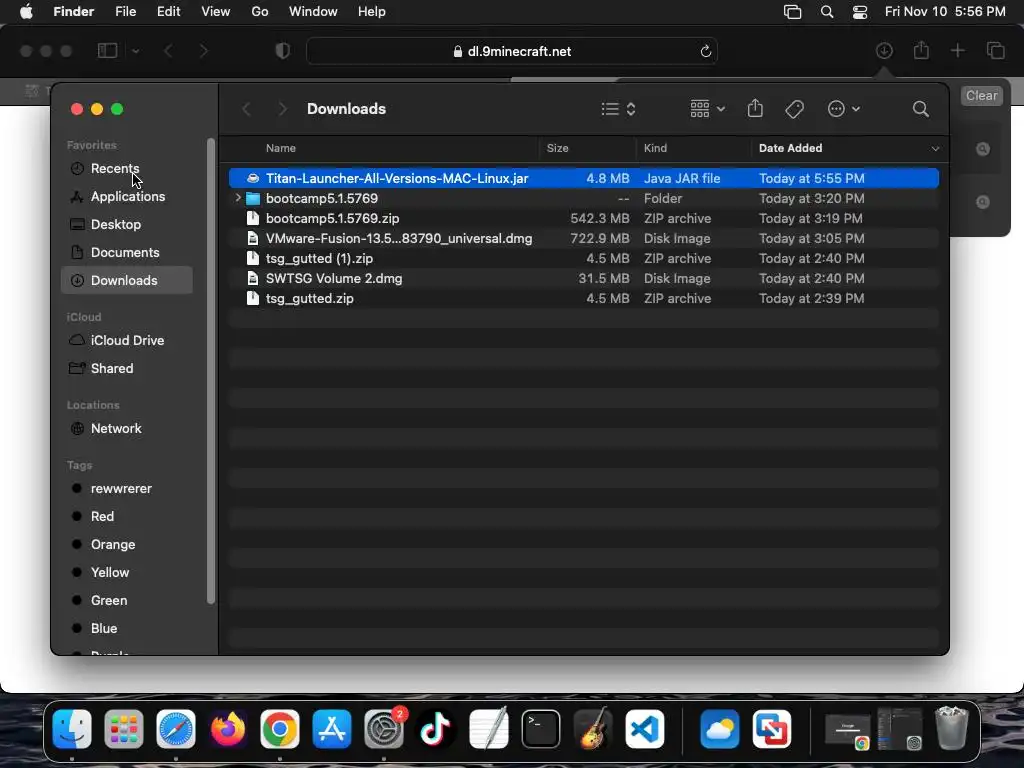The height and width of the screenshot is (768, 1024).
Task: Open TikTok from the Dock
Action: pyautogui.click(x=436, y=729)
